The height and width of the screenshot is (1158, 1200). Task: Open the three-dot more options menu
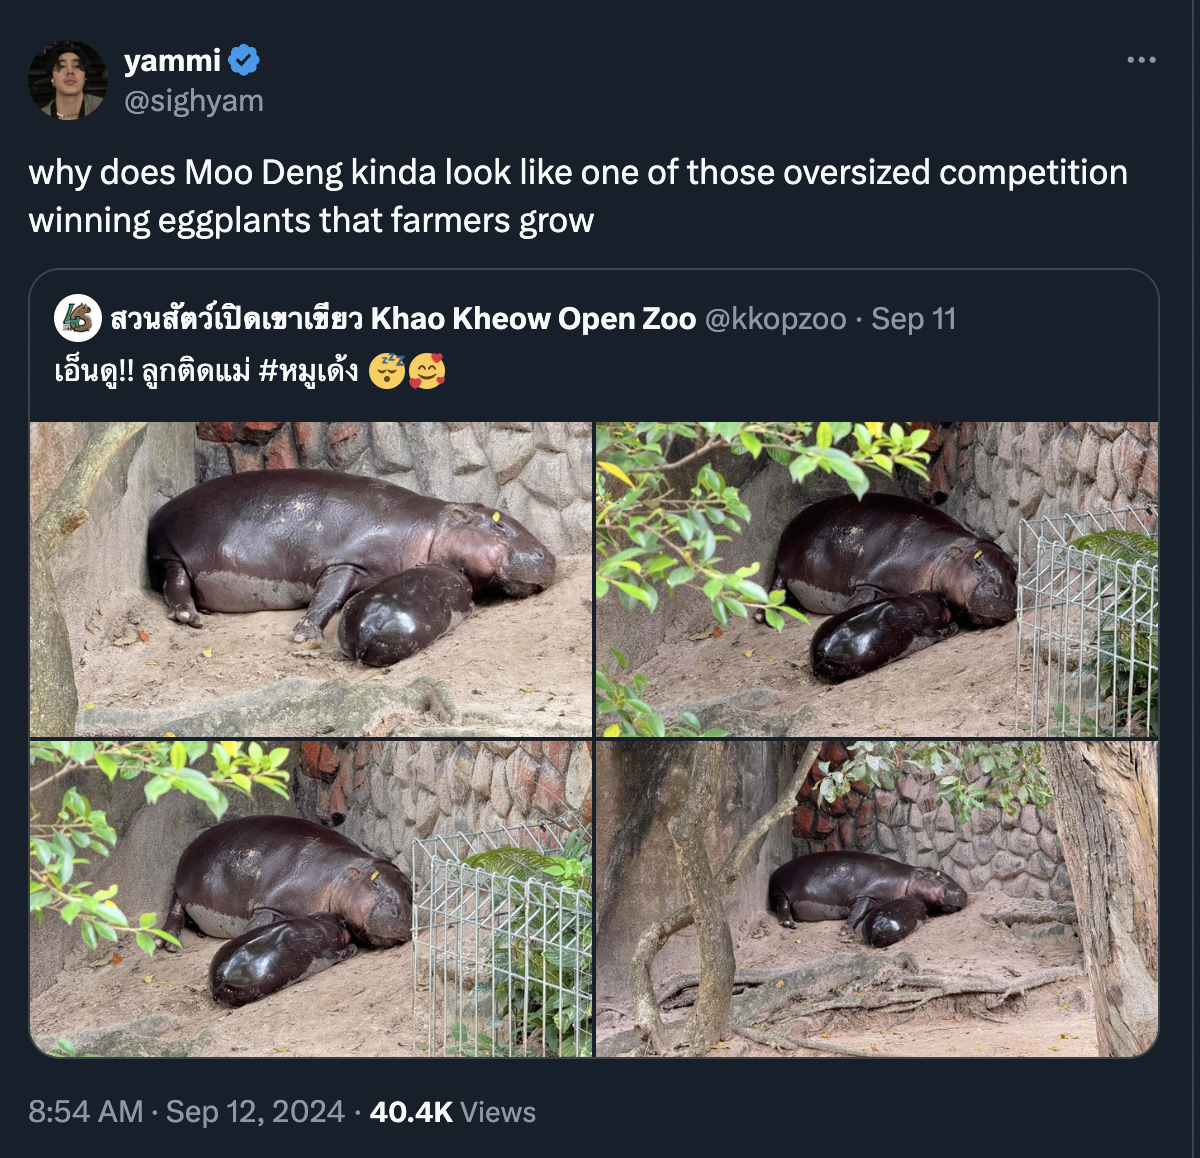[x=1139, y=58]
